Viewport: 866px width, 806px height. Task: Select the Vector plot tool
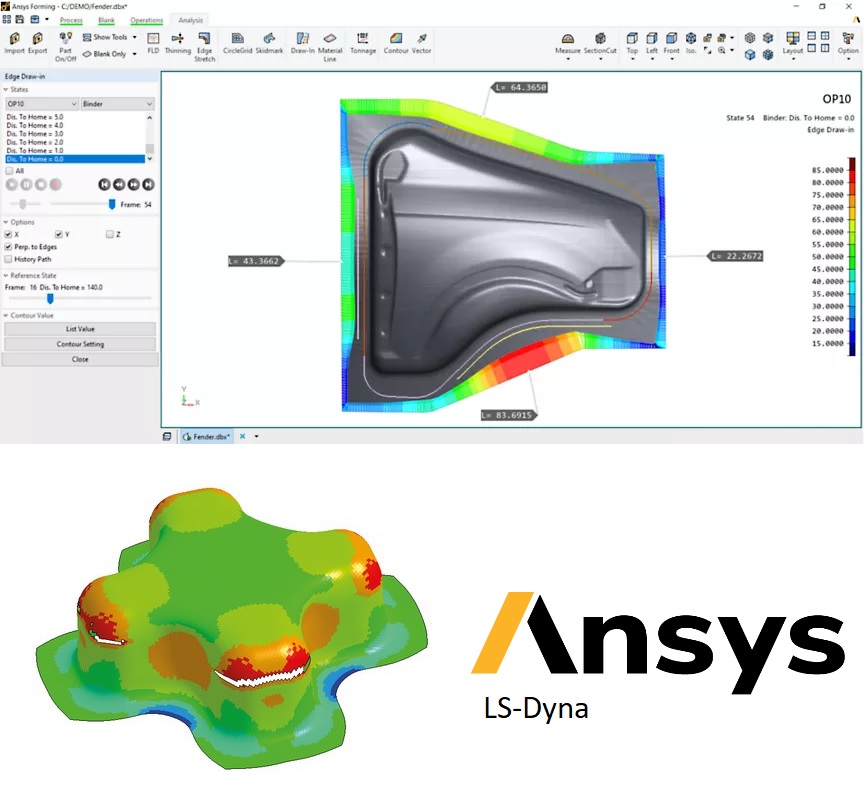pos(421,43)
